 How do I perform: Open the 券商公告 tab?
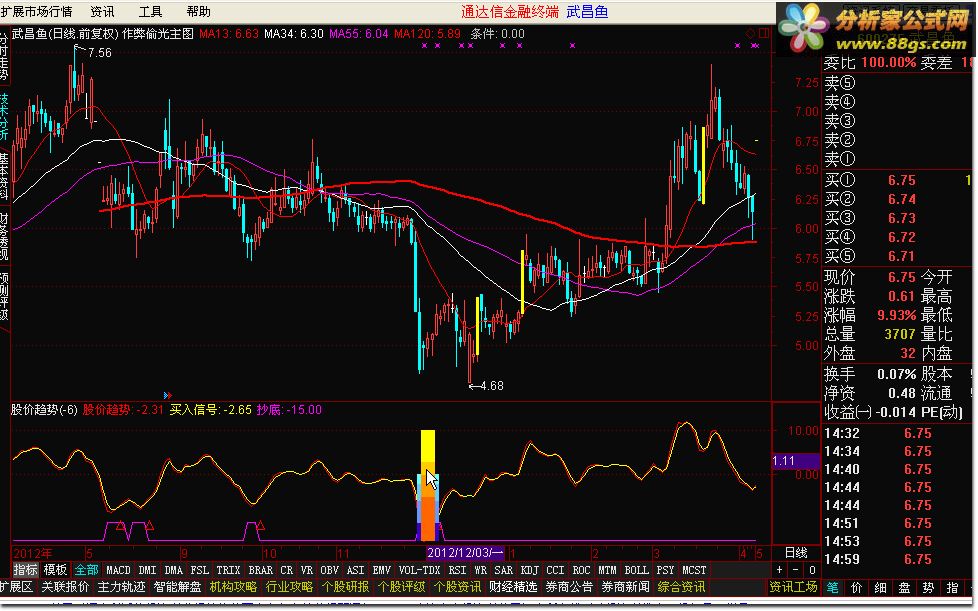click(569, 587)
